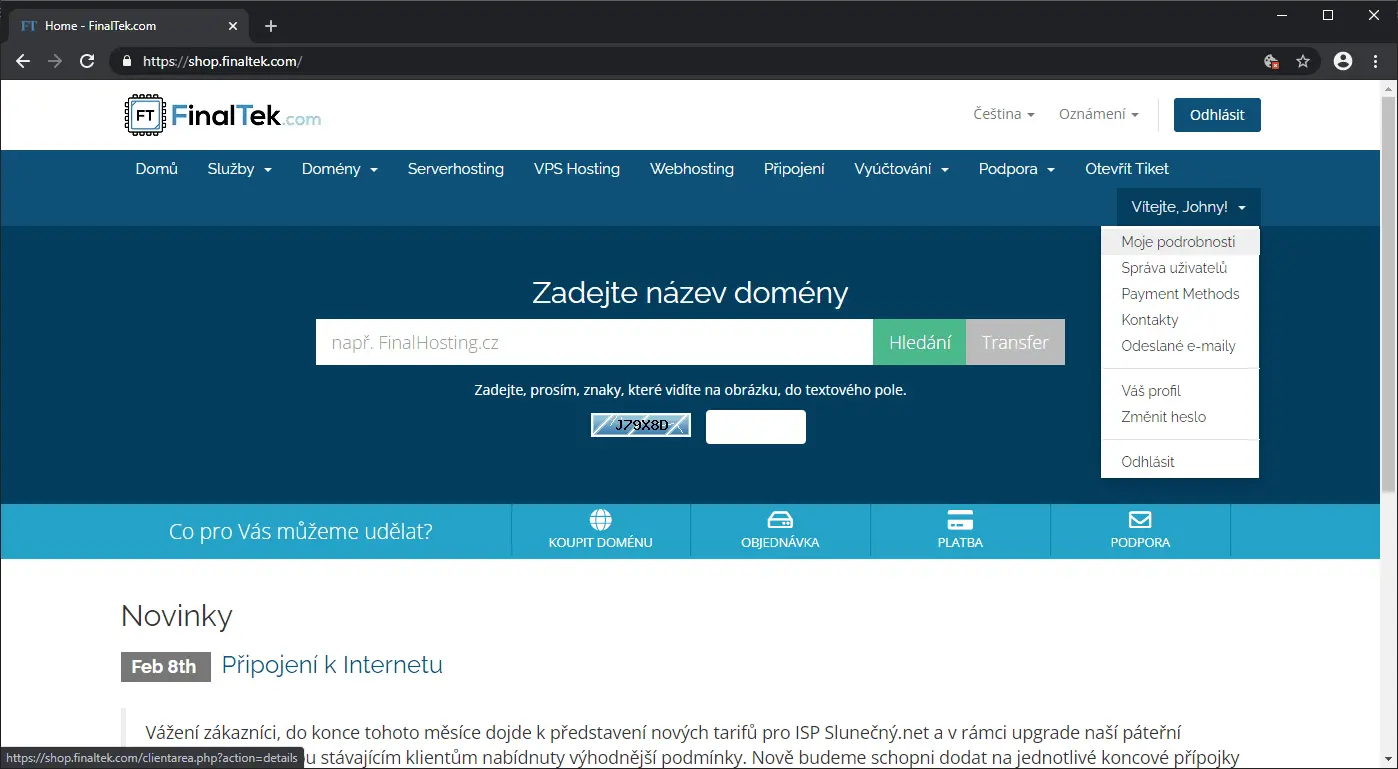The height and width of the screenshot is (769, 1398).
Task: Click the Objednávka server drive icon
Action: coord(780,520)
